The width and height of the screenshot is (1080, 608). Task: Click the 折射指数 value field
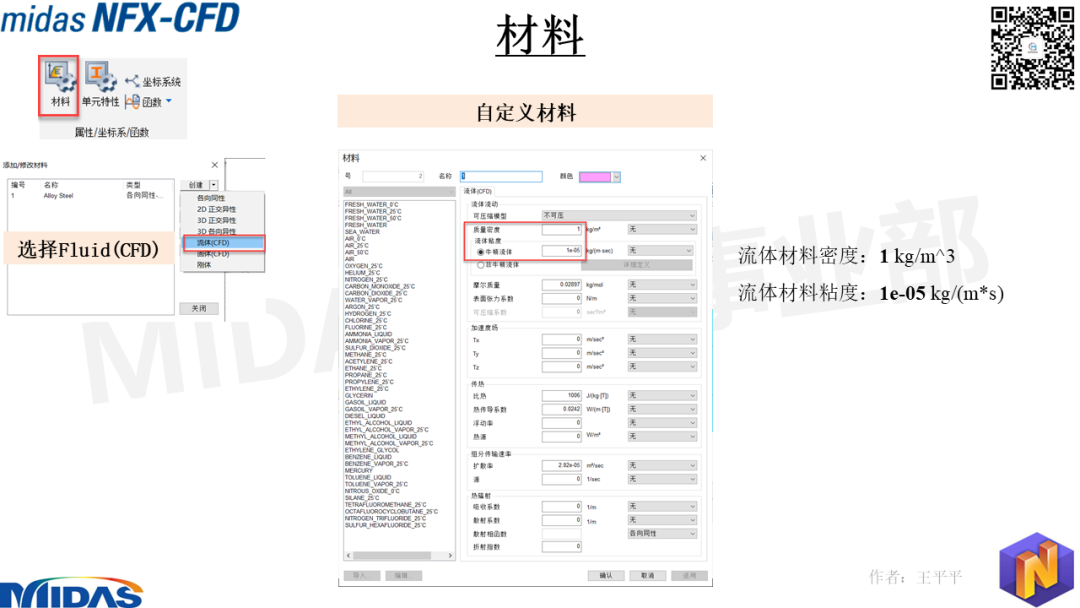click(x=561, y=547)
